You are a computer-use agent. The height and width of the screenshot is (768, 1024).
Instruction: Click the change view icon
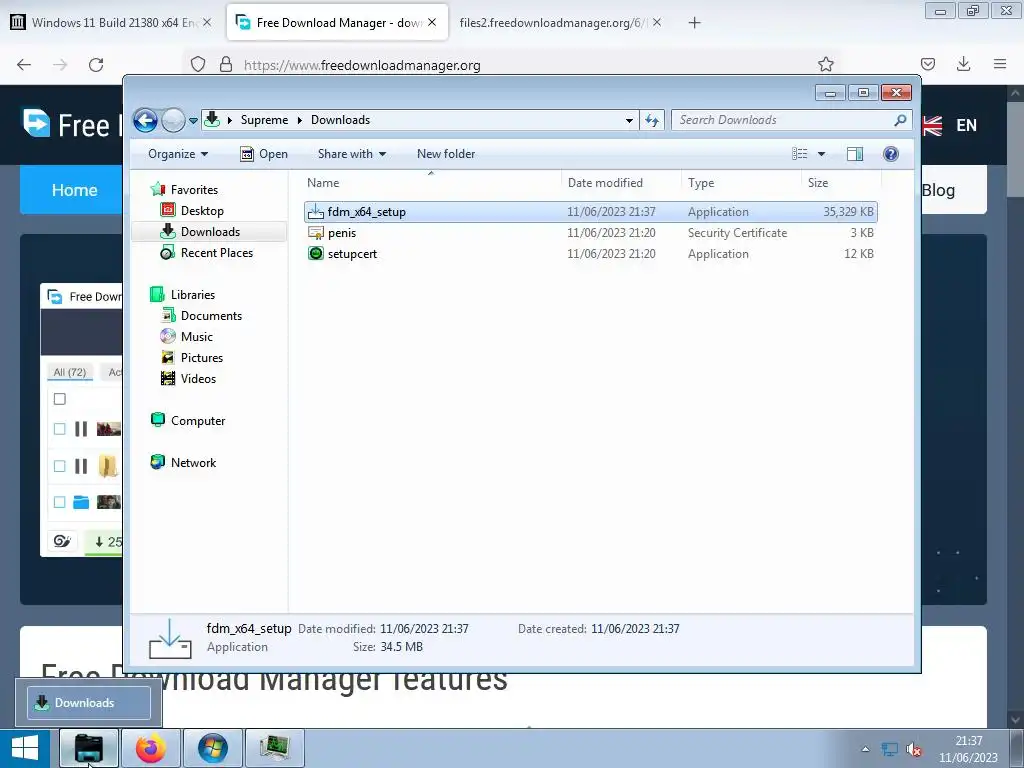point(800,154)
